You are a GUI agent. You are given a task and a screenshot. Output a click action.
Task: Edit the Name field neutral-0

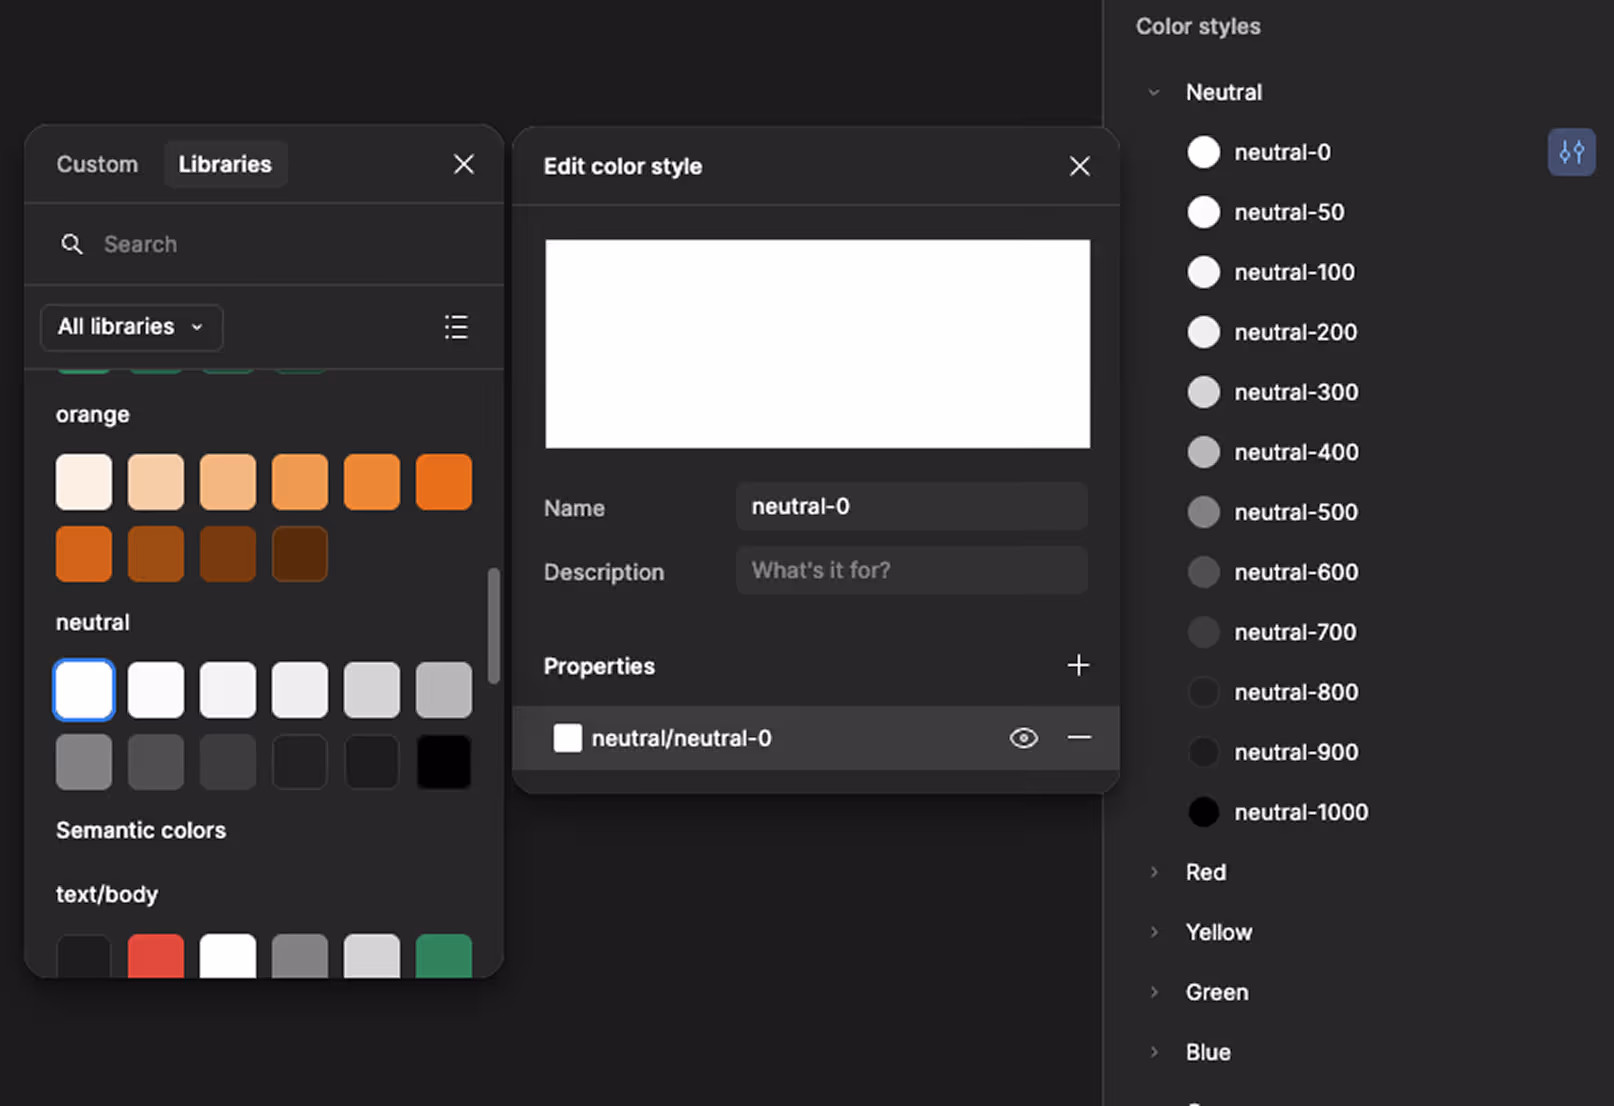point(912,507)
